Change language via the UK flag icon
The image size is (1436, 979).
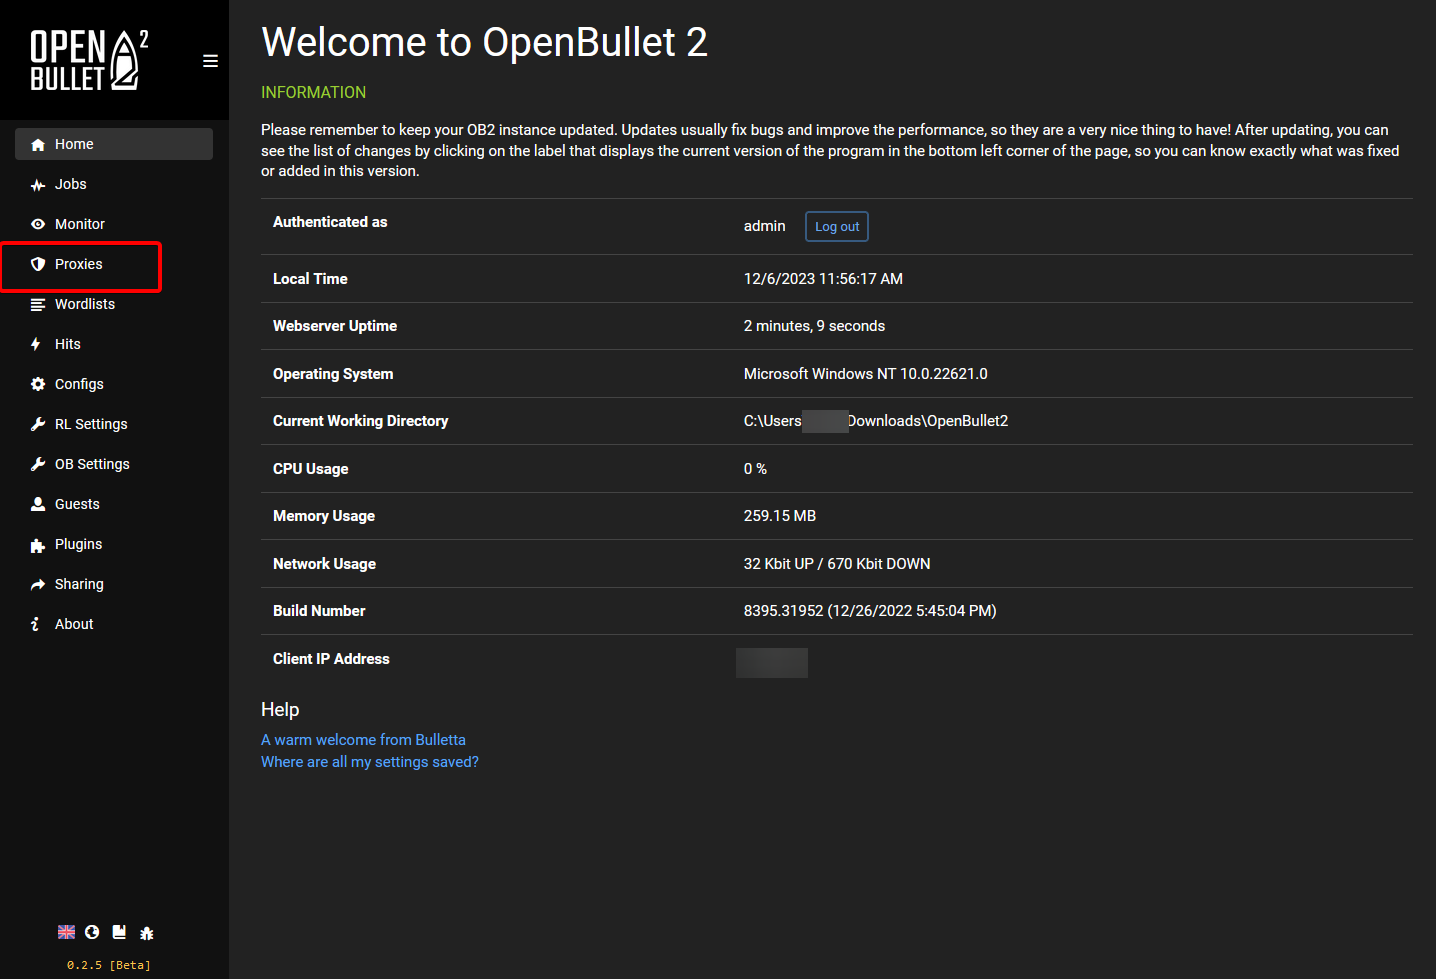tap(66, 932)
